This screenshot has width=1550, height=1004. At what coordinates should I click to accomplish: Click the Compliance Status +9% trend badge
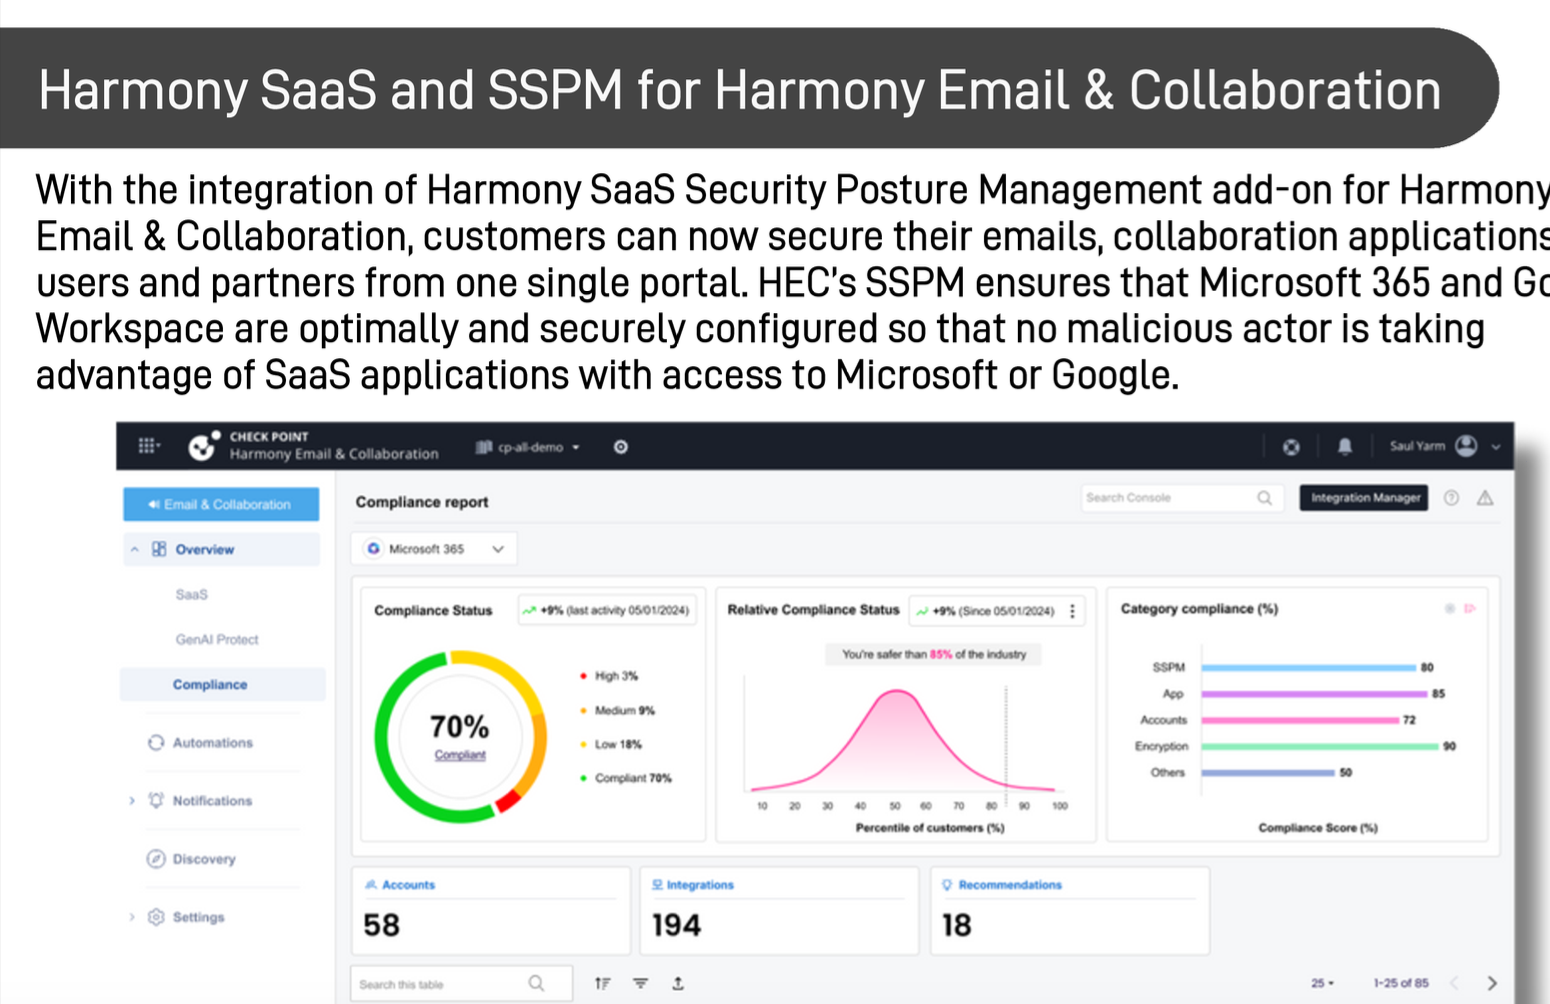point(606,610)
